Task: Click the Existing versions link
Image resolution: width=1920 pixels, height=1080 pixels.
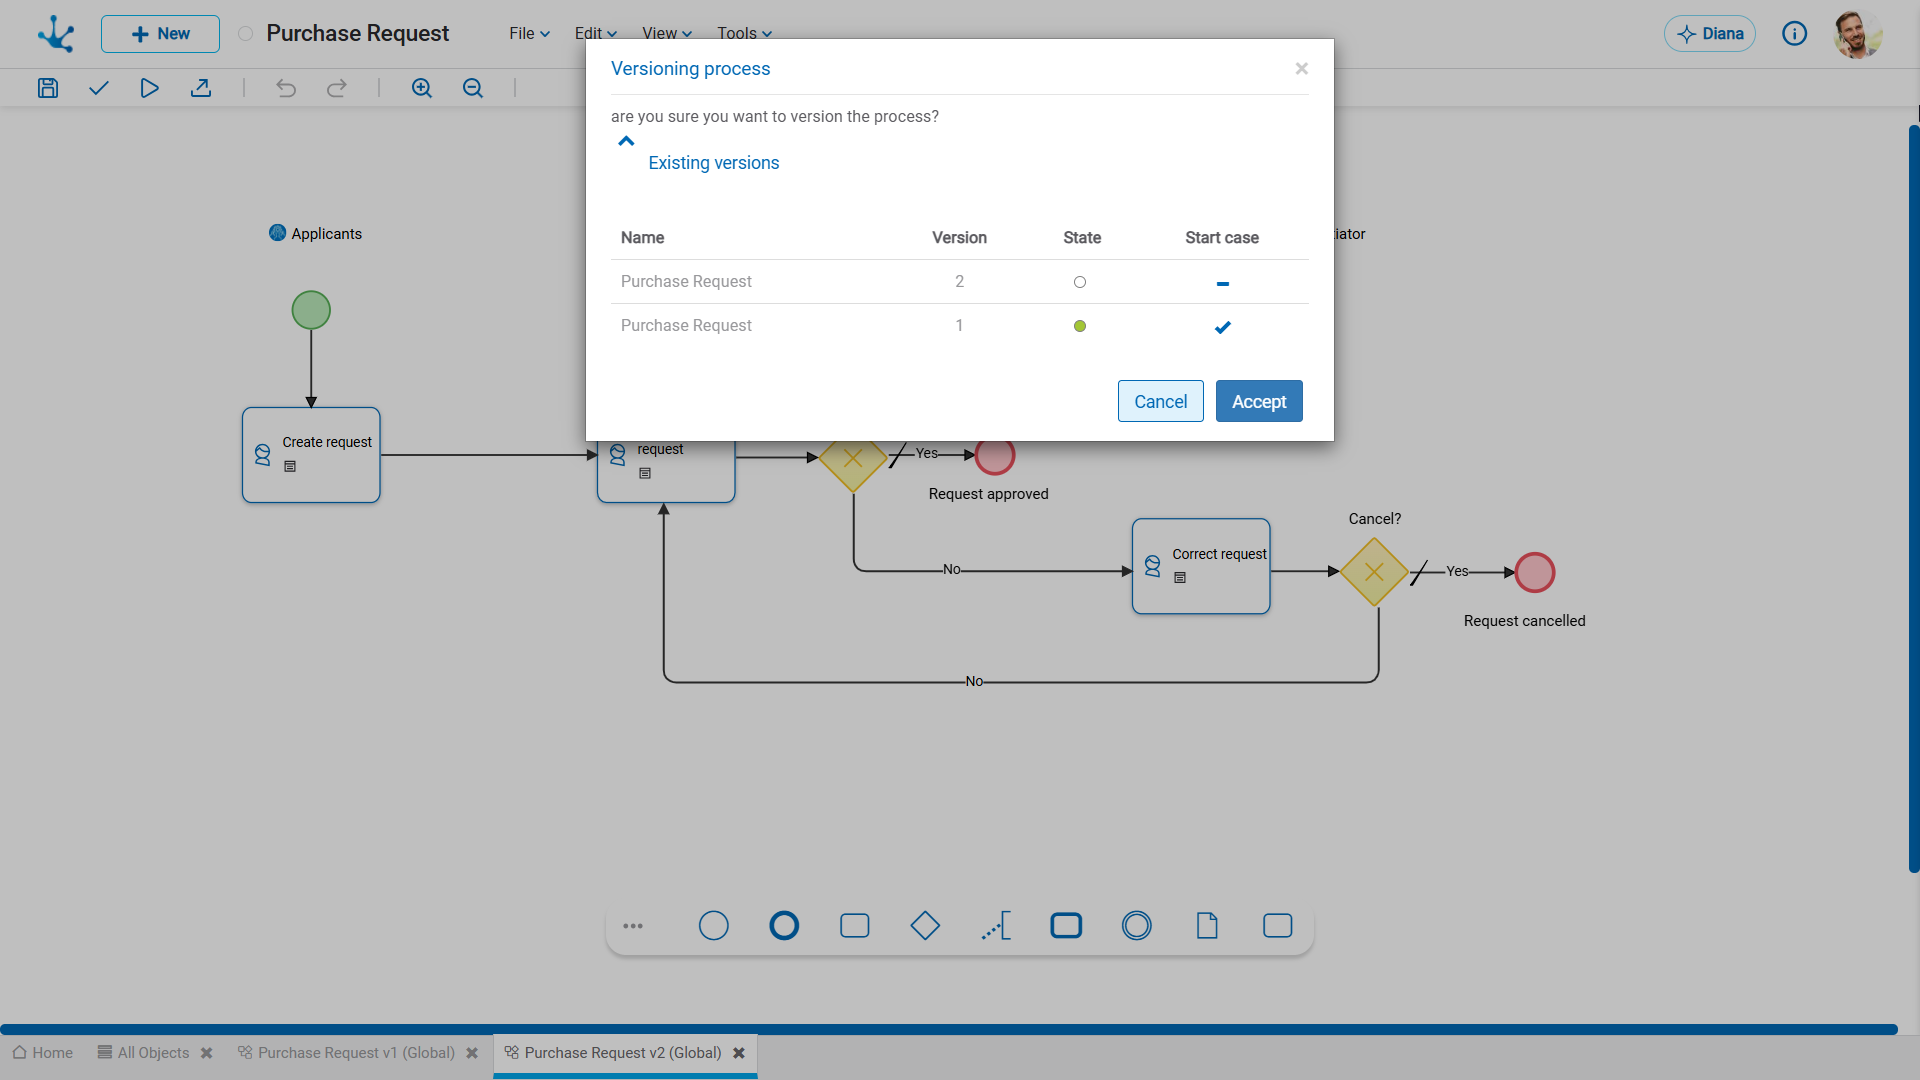Action: point(714,163)
